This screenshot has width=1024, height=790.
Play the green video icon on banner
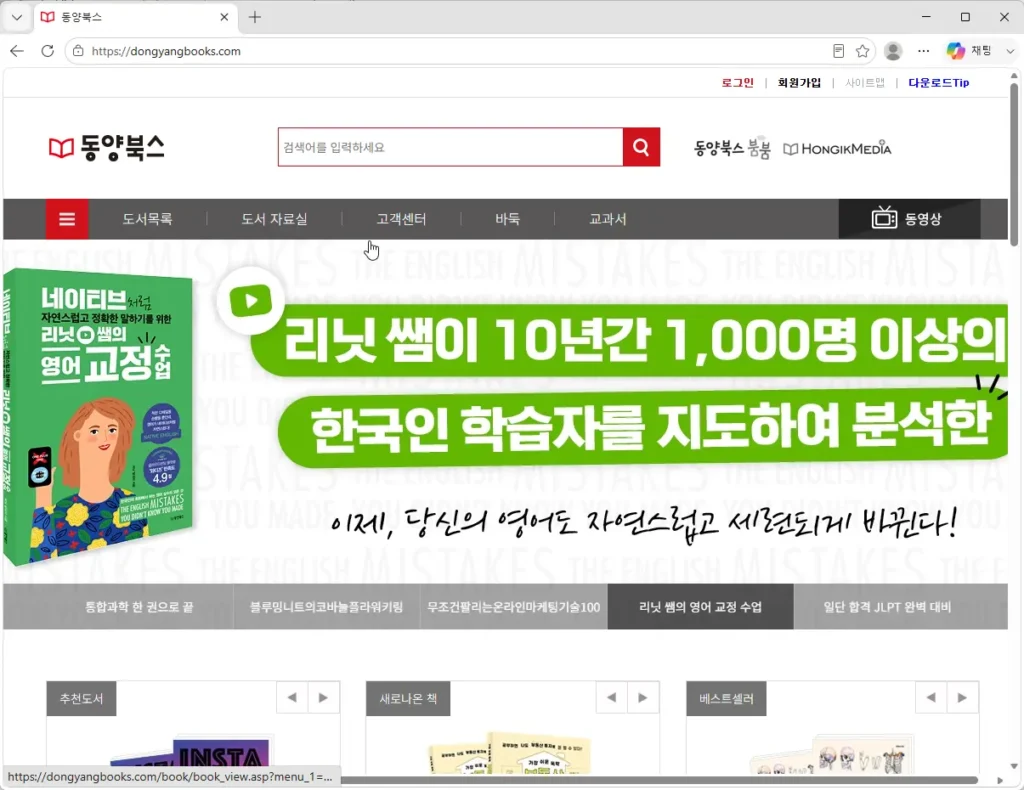pos(251,302)
